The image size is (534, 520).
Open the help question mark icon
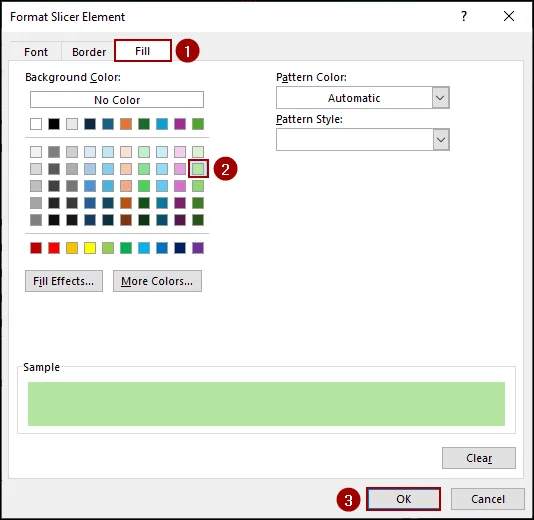coord(464,16)
